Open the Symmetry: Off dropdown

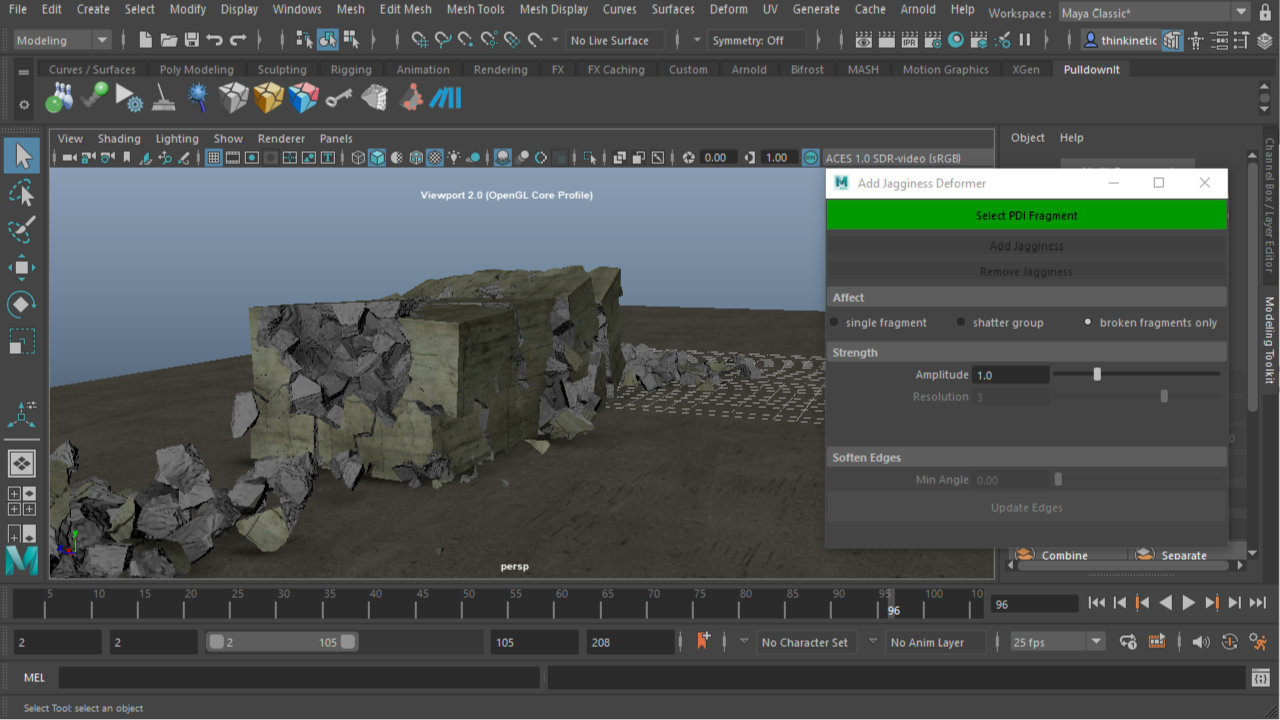(756, 40)
